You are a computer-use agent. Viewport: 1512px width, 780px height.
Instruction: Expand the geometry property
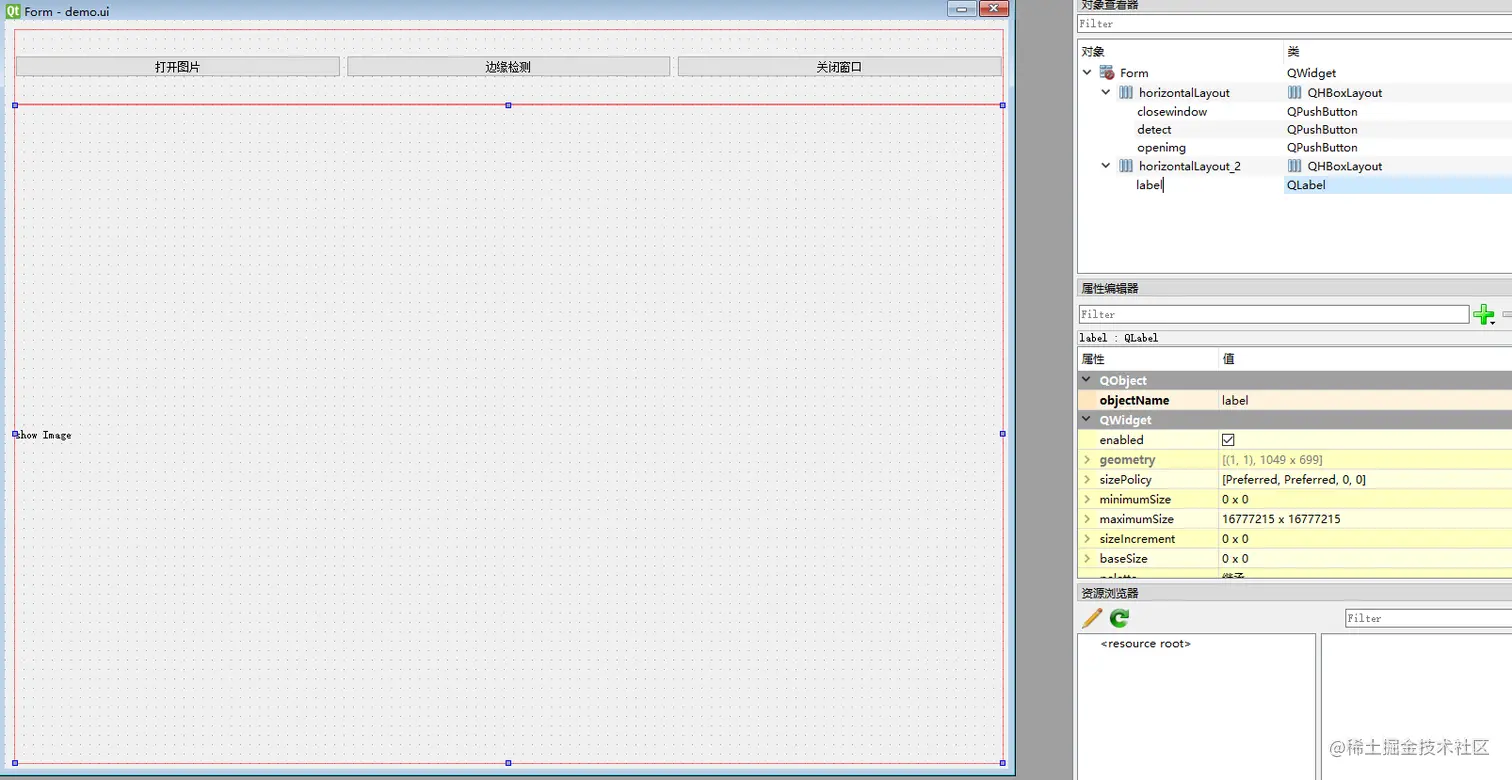tap(1088, 460)
